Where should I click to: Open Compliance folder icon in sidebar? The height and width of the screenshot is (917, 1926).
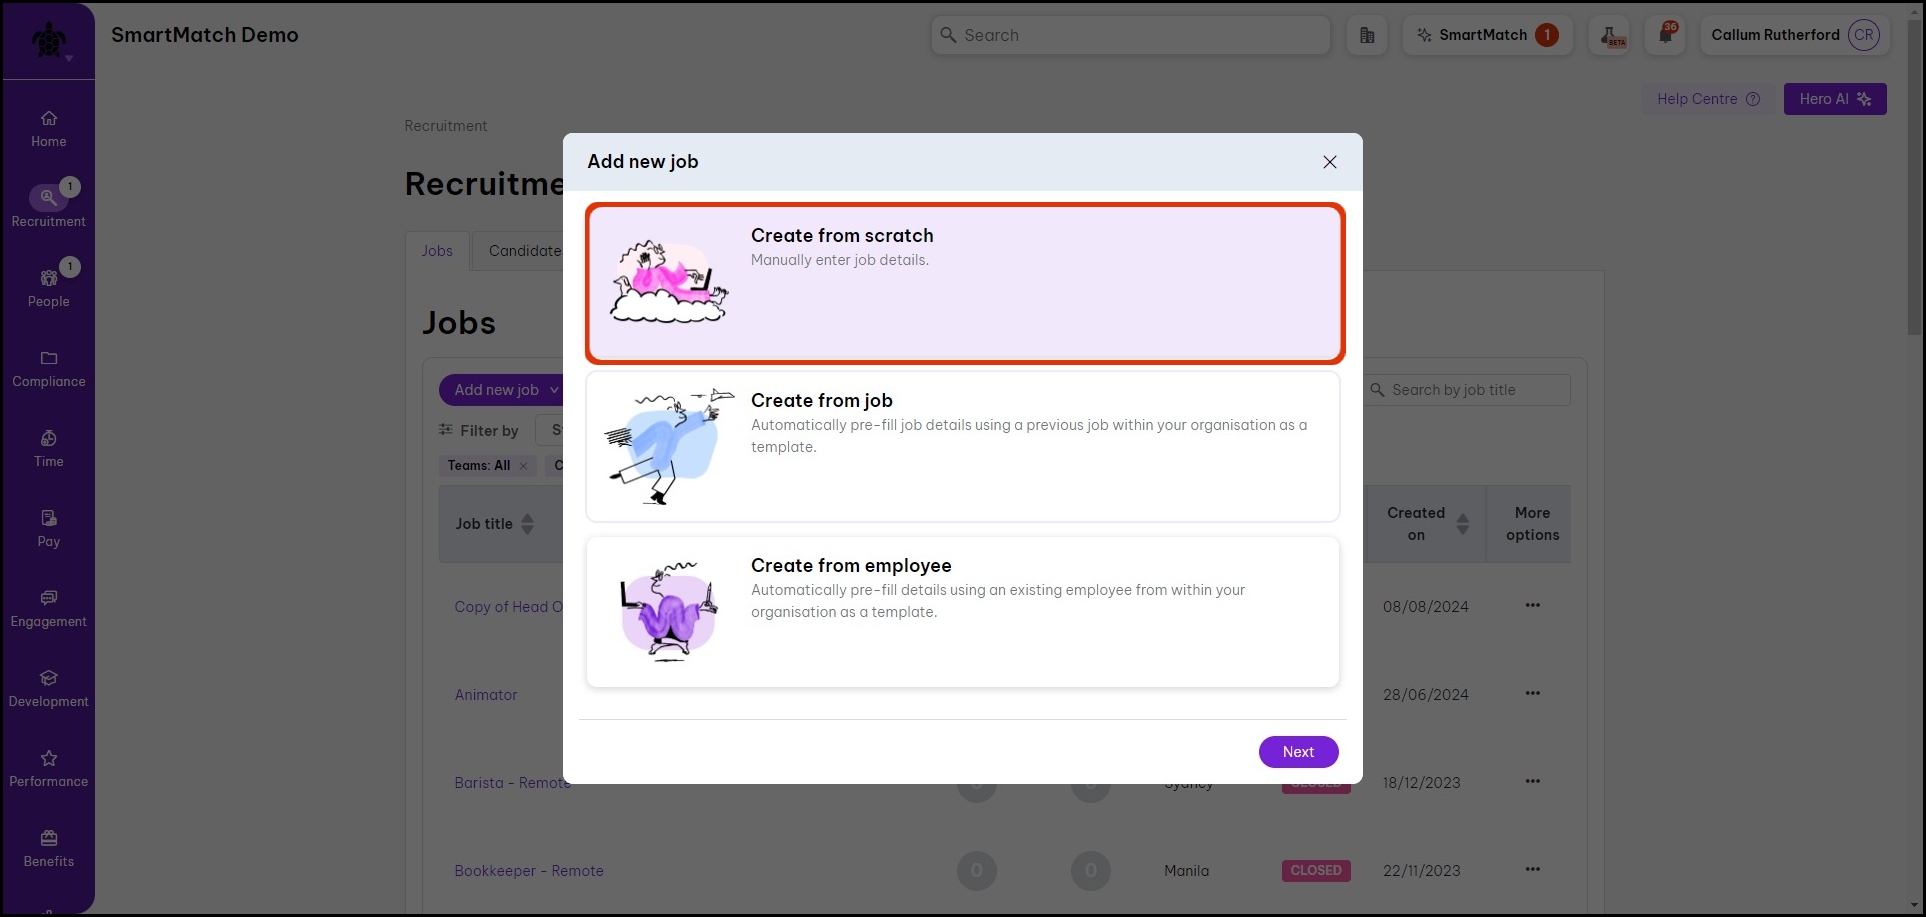click(x=48, y=367)
